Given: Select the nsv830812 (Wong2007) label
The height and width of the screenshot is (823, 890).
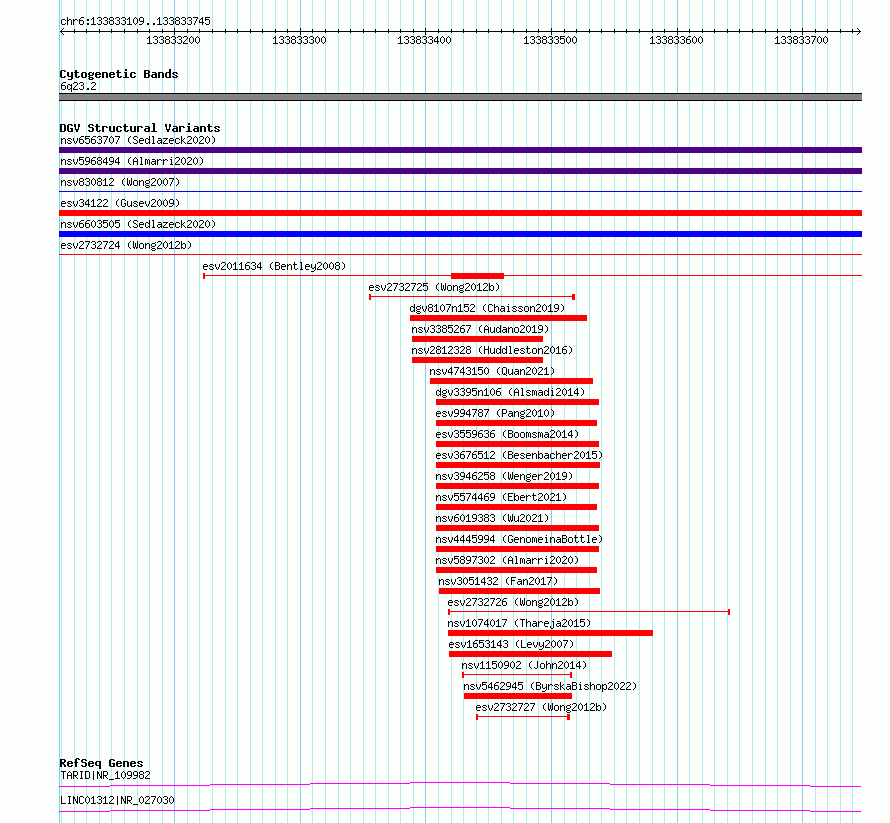Looking at the screenshot, I should (x=120, y=182).
